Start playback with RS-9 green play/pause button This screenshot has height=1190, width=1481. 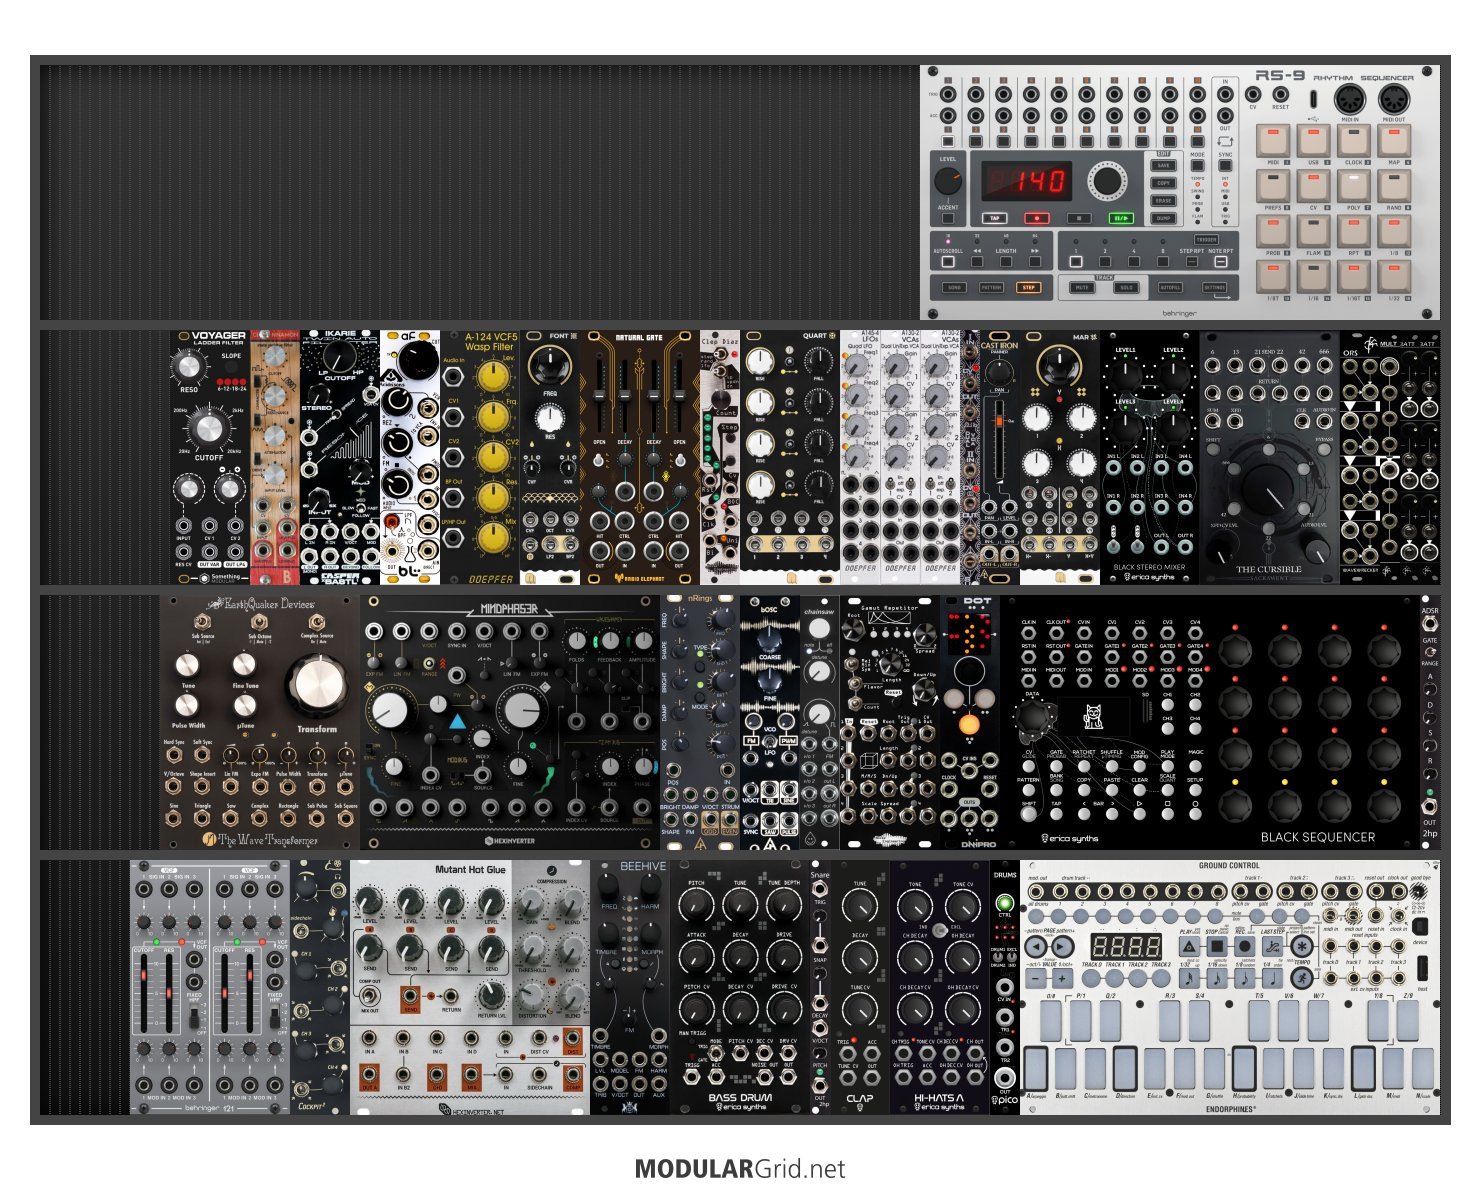pyautogui.click(x=1121, y=218)
